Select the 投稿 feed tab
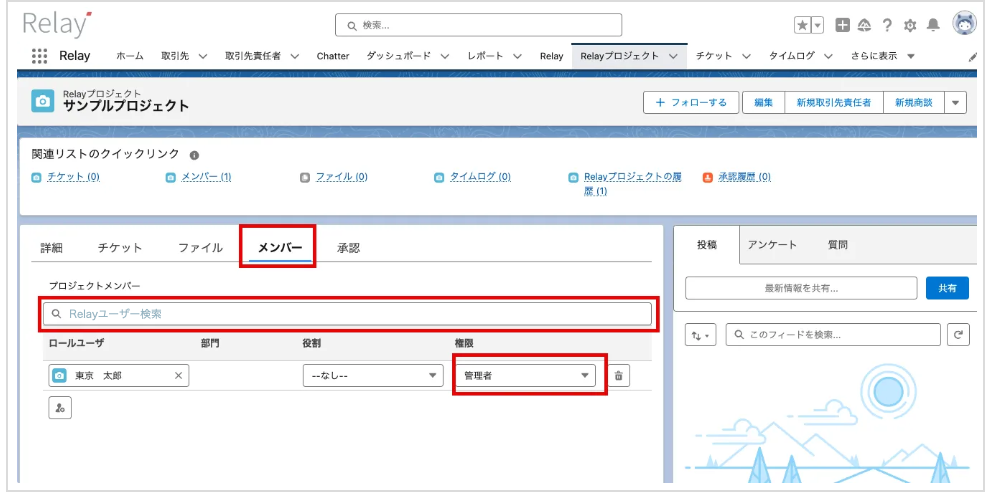 [707, 245]
